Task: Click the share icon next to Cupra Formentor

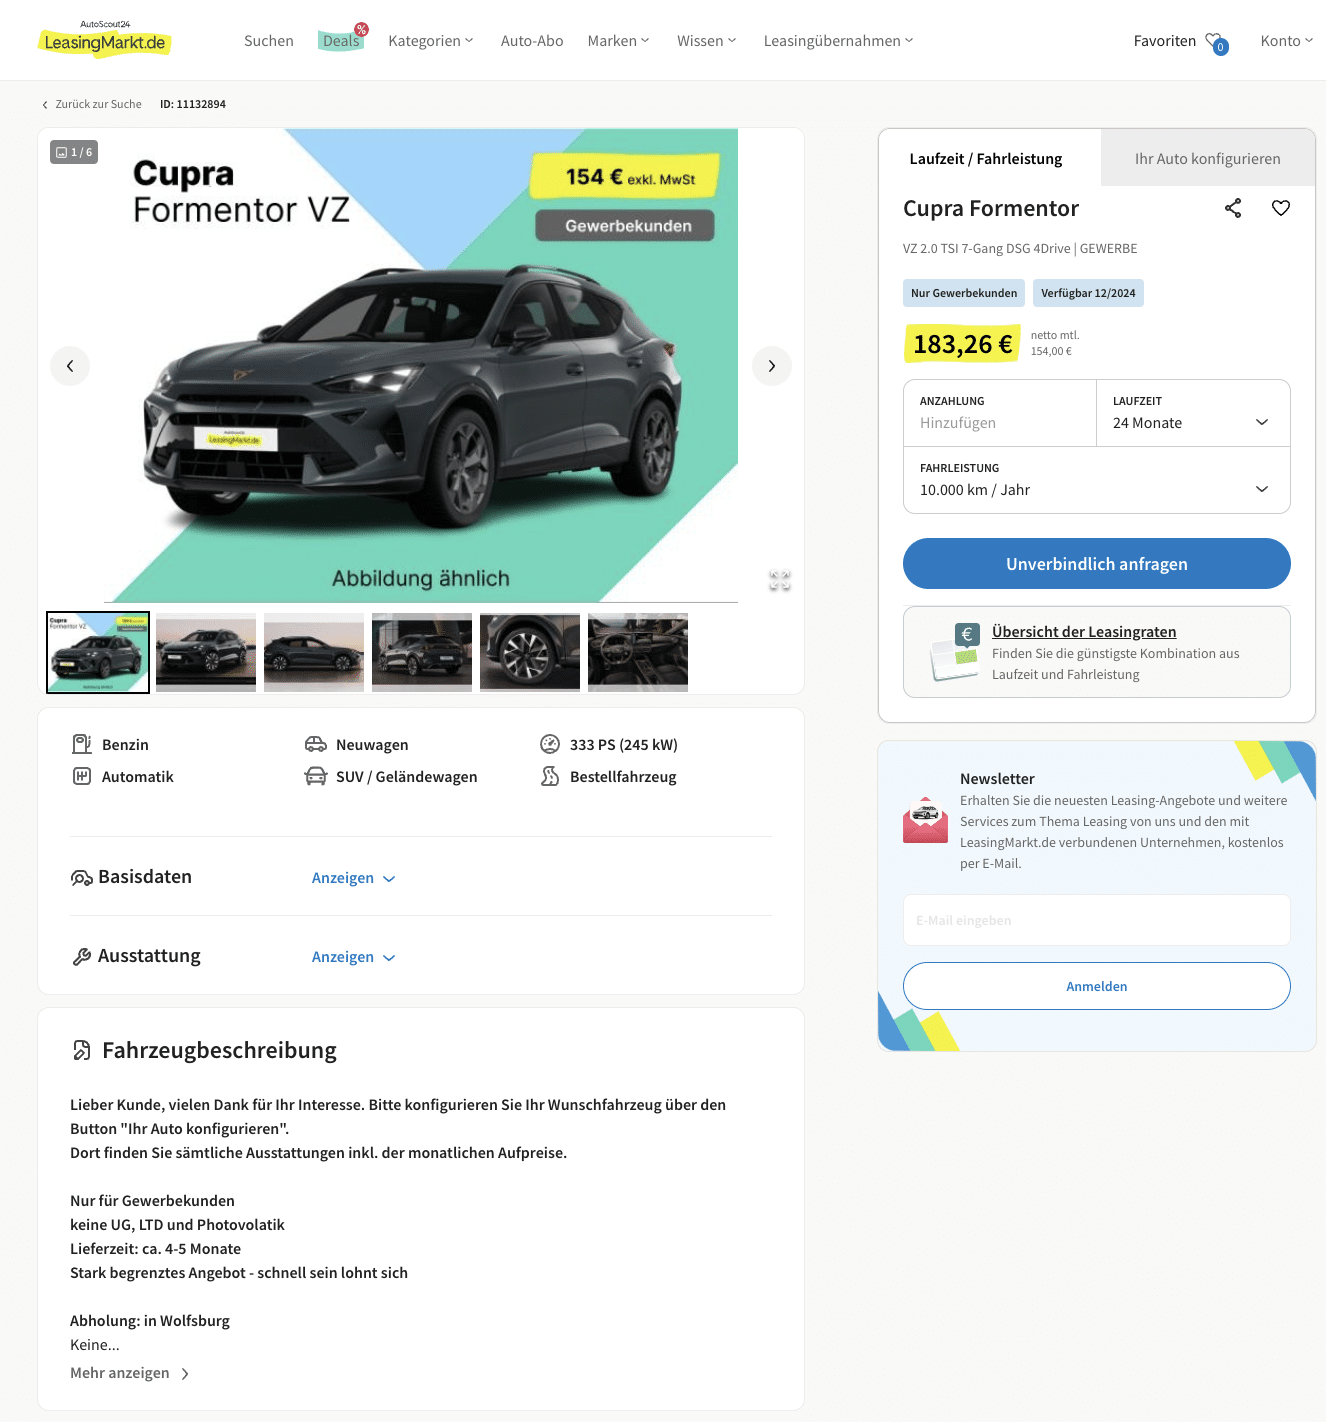Action: coord(1233,208)
